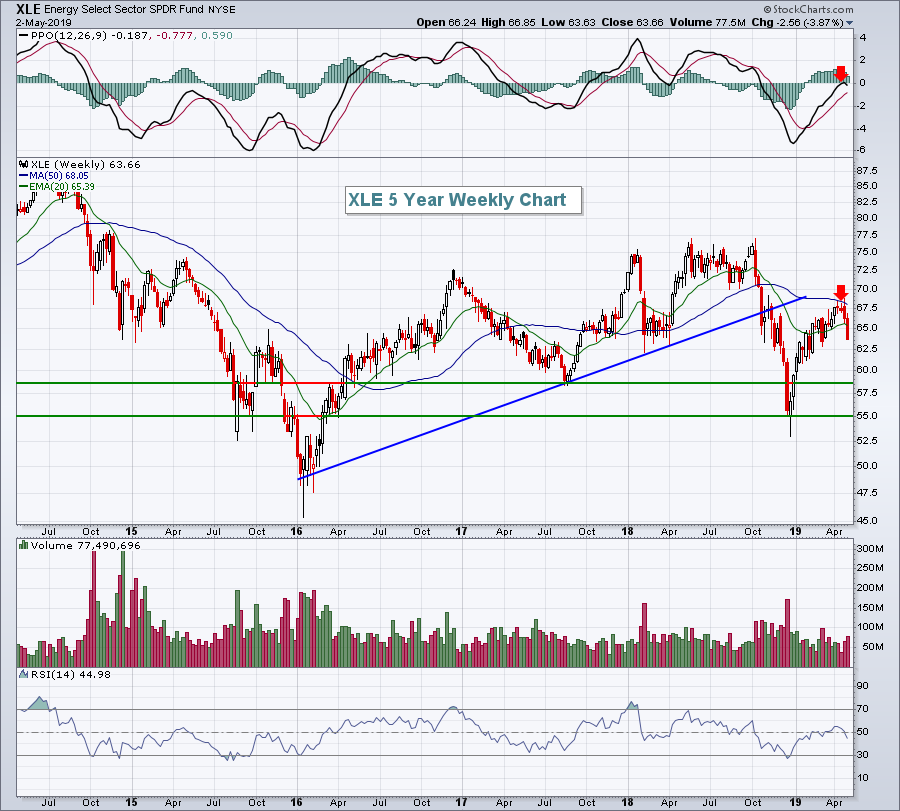Click the XLE (Weekly) 63.66 legend icon

tap(23, 164)
